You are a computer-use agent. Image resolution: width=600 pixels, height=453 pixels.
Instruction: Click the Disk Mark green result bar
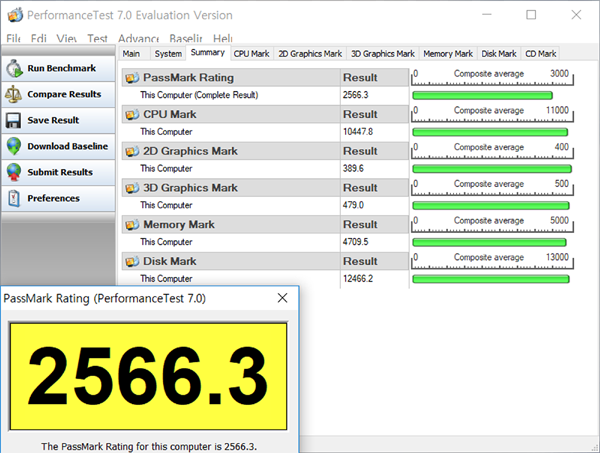pyautogui.click(x=491, y=279)
